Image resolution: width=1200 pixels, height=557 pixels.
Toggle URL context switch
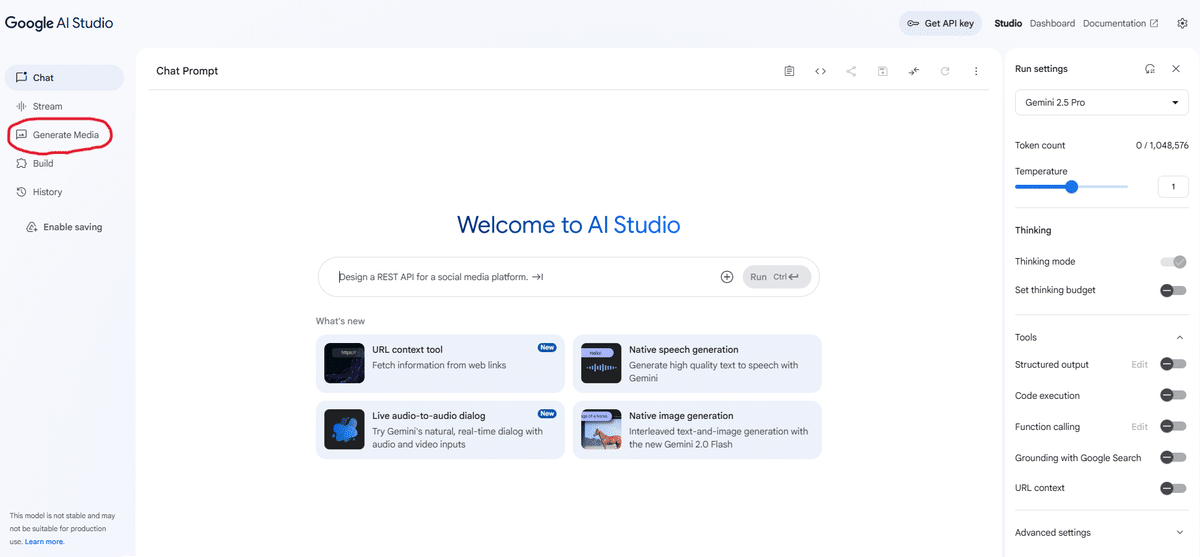click(x=1173, y=488)
